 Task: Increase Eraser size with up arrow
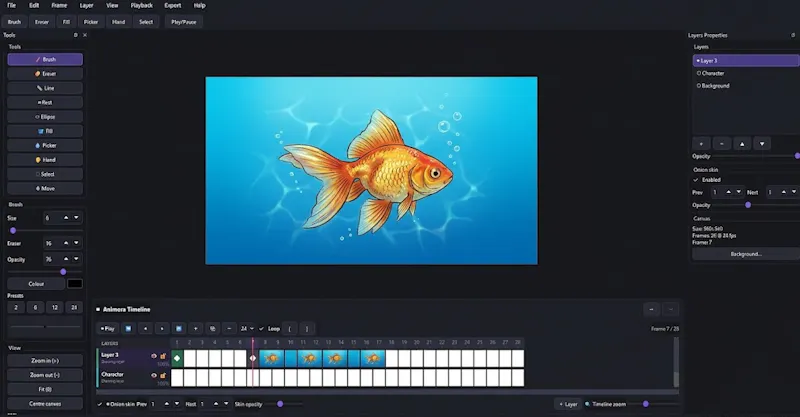tap(66, 243)
